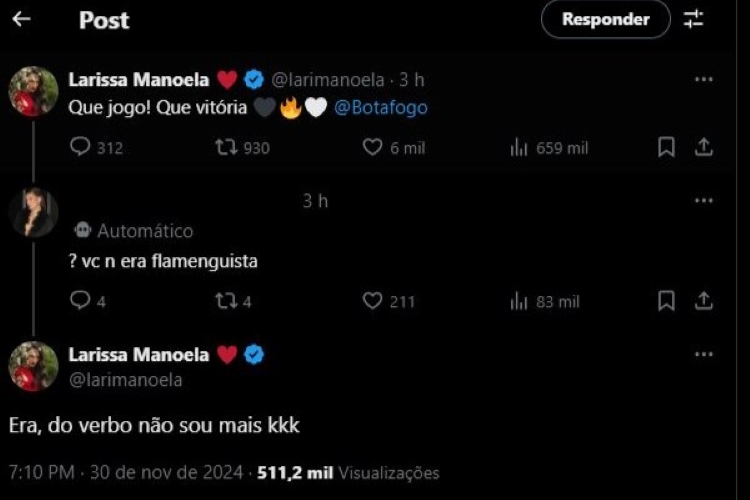Image resolution: width=750 pixels, height=500 pixels.
Task: Open reply sorting filter icon
Action: click(694, 19)
